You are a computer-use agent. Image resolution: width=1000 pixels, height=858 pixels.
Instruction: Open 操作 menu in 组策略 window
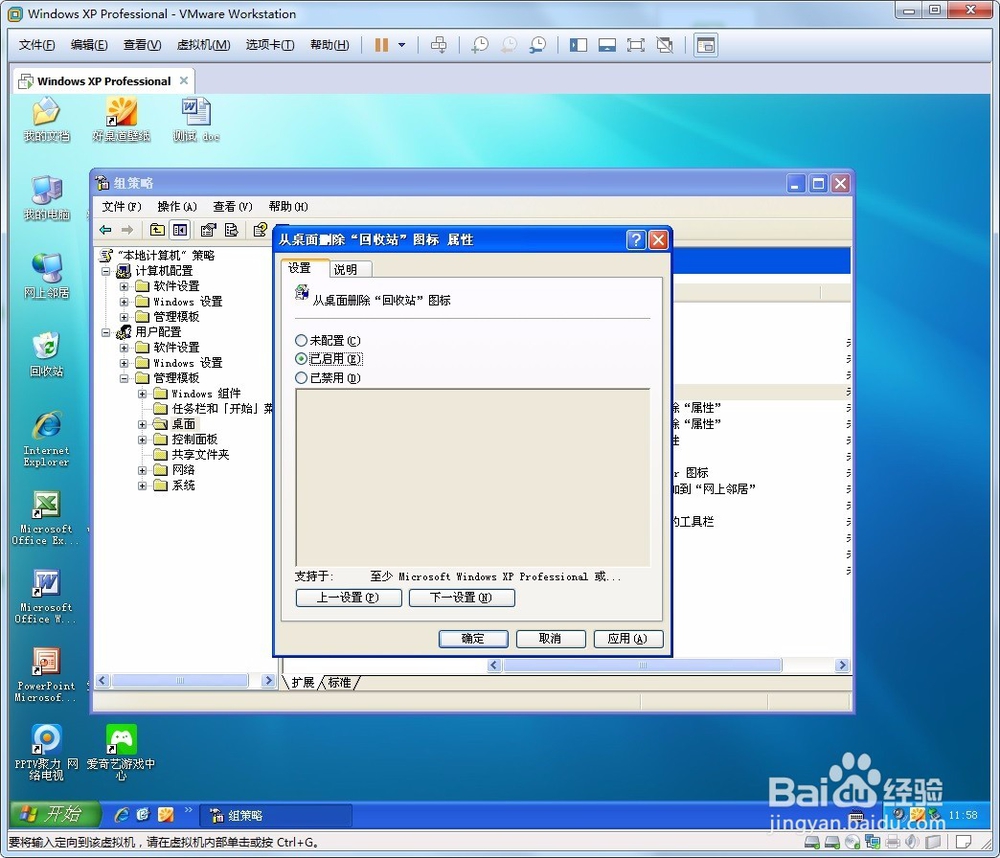coord(177,207)
